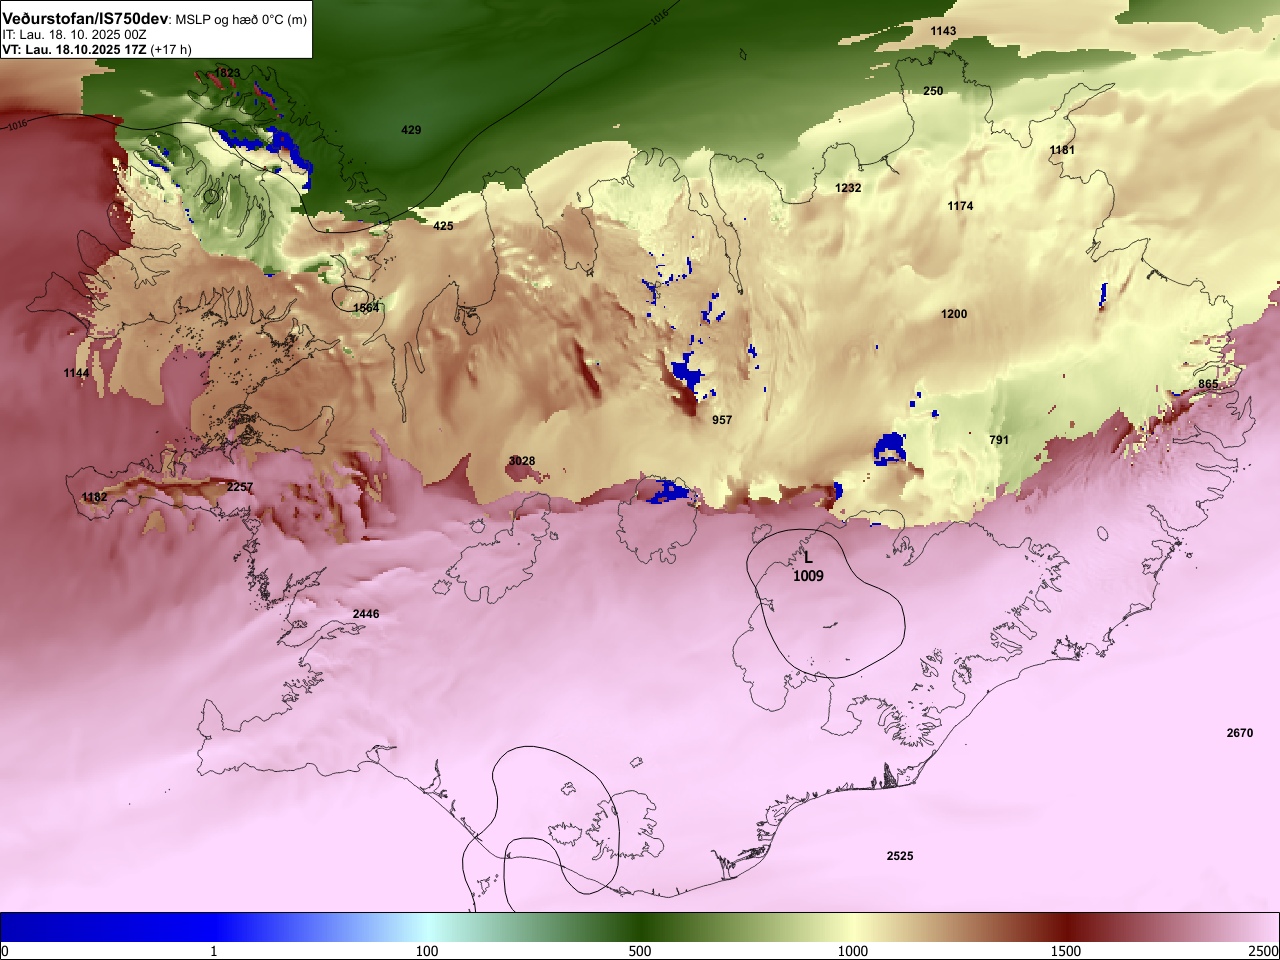This screenshot has height=960, width=1280.
Task: Click the 1564 height label
Action: pyautogui.click(x=366, y=308)
